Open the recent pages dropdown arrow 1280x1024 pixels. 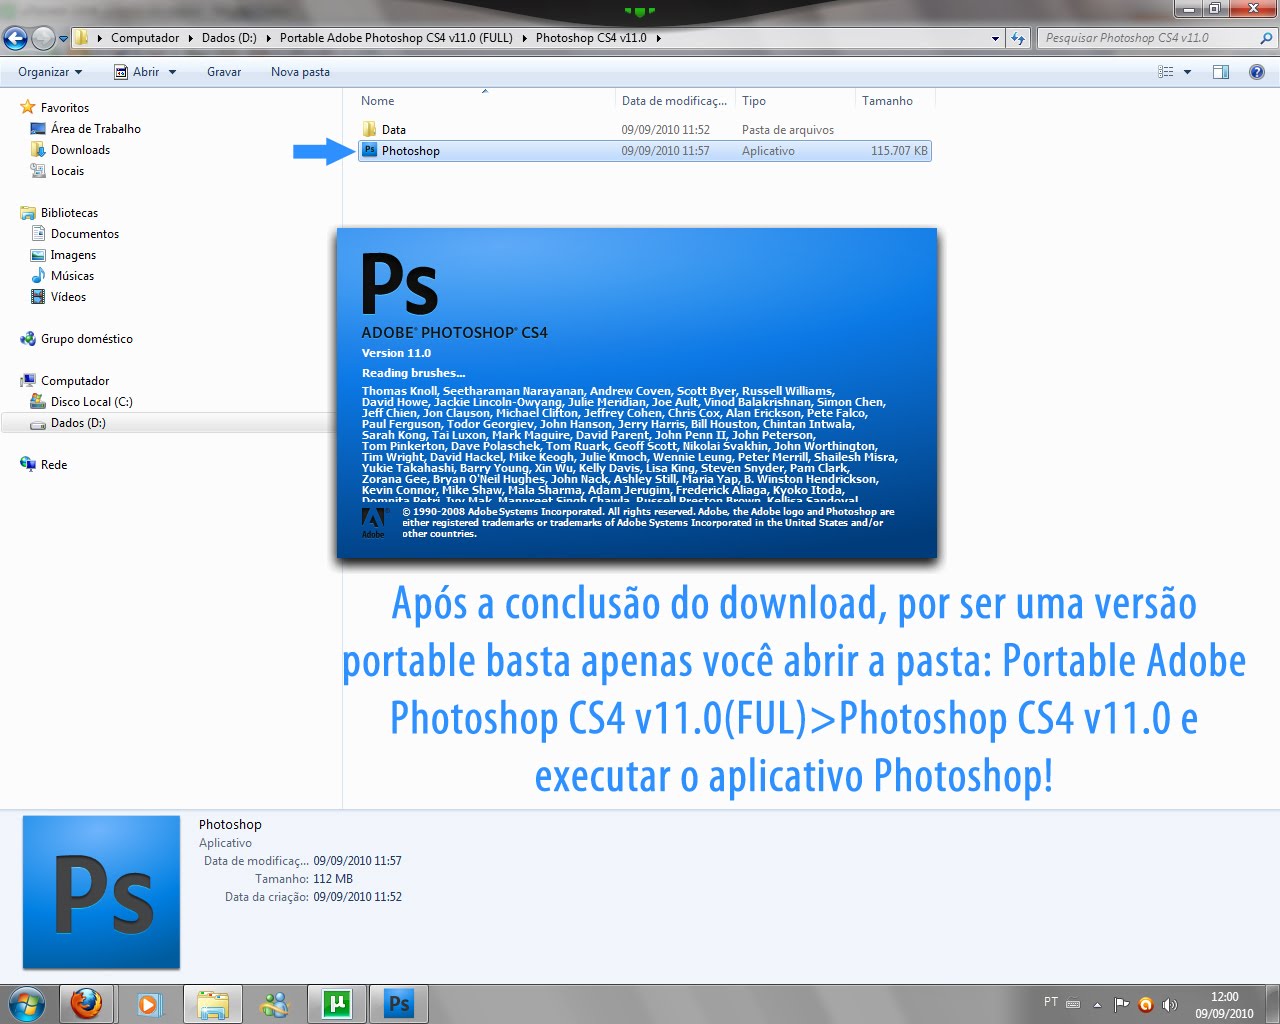point(63,39)
